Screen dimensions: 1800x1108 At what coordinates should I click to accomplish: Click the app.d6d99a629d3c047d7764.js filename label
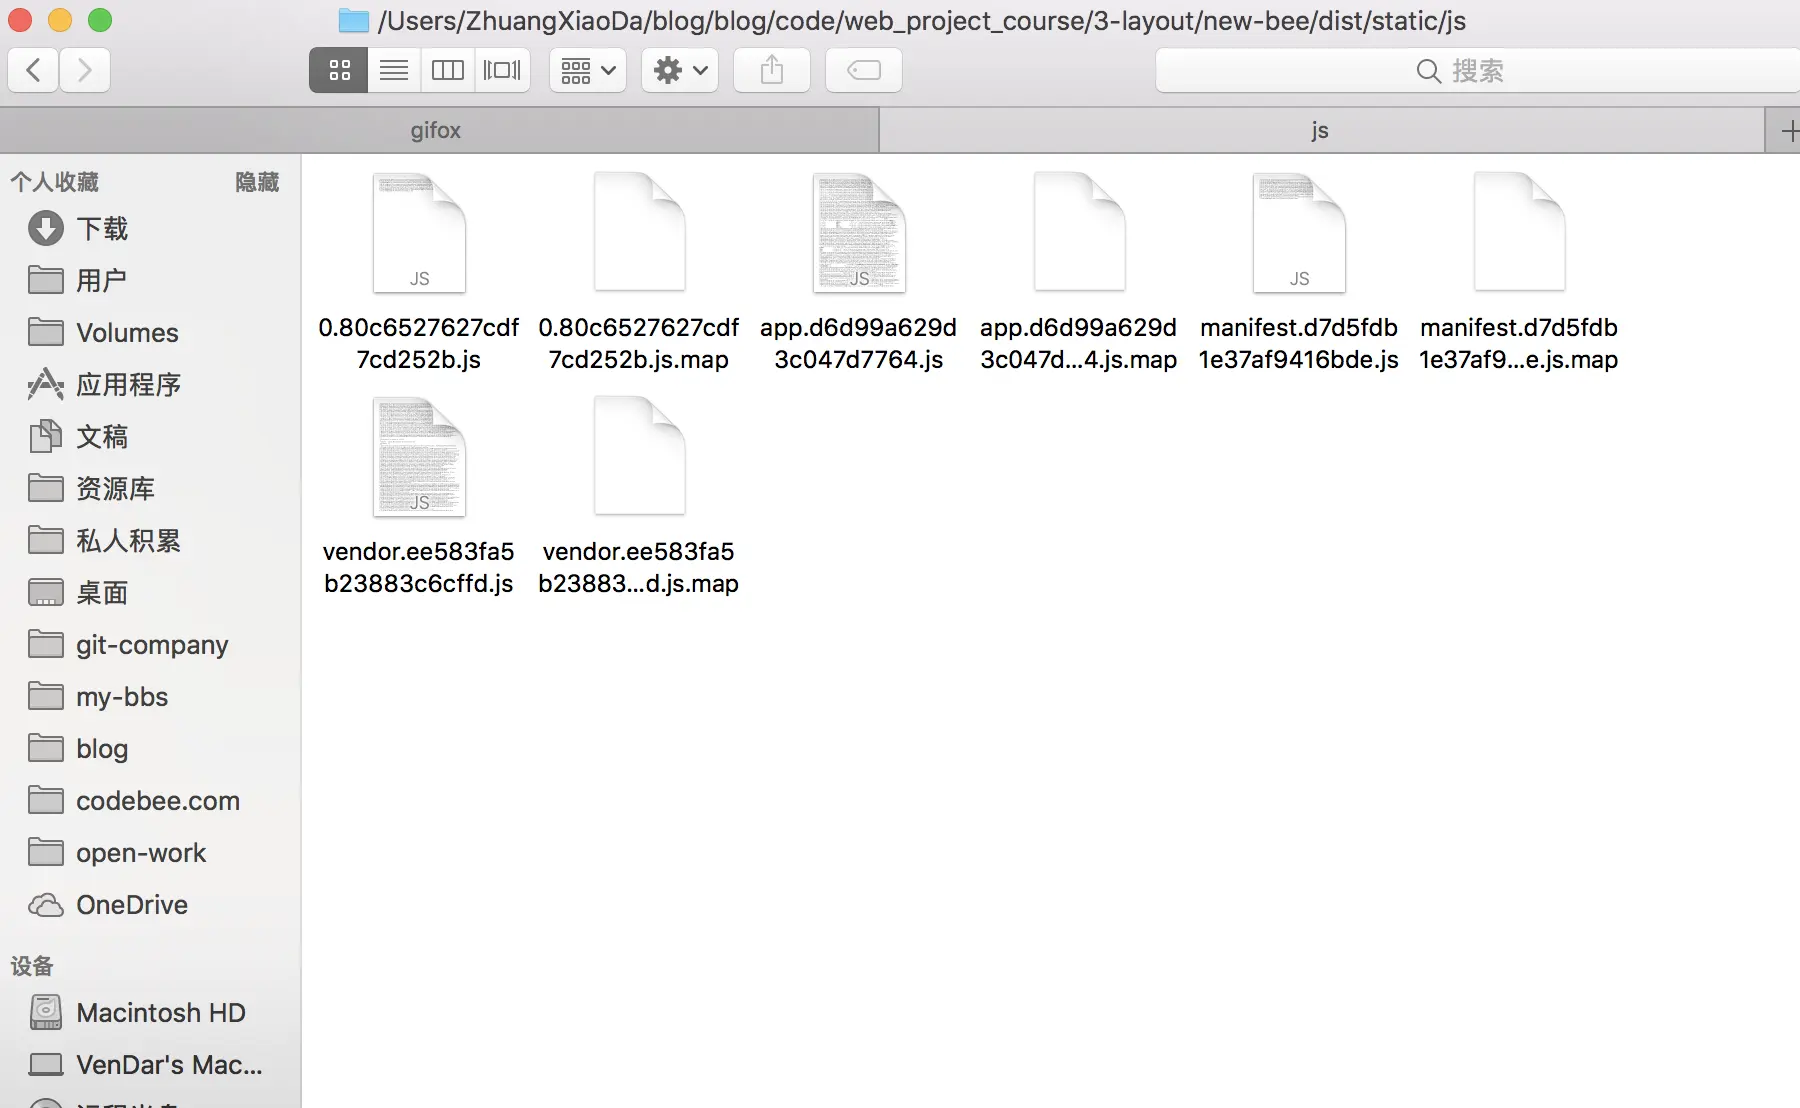pyautogui.click(x=859, y=343)
